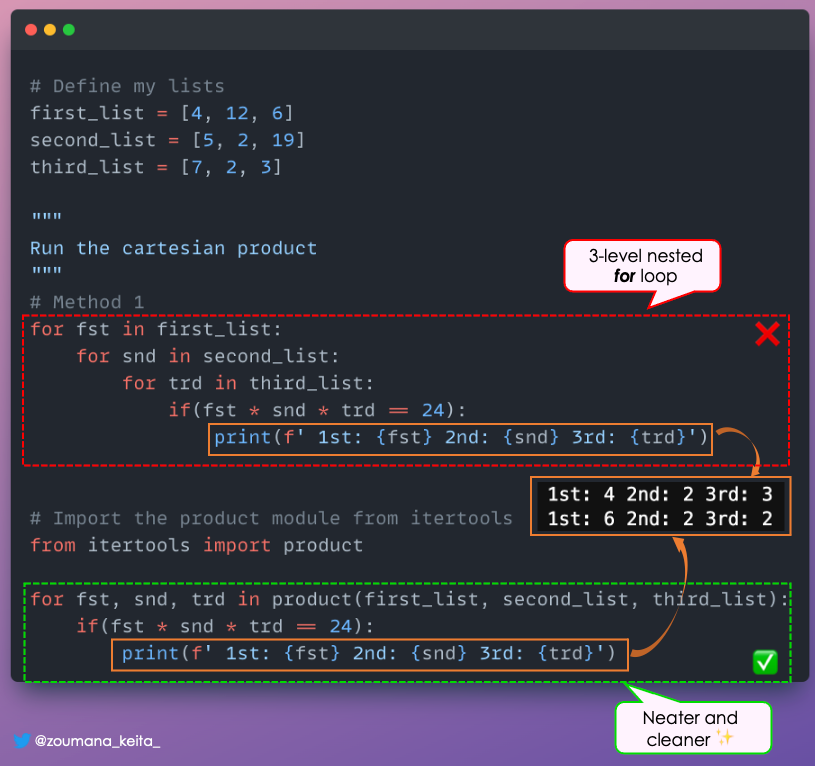Click the red close window button
Screen dimensions: 815x766
tap(31, 30)
